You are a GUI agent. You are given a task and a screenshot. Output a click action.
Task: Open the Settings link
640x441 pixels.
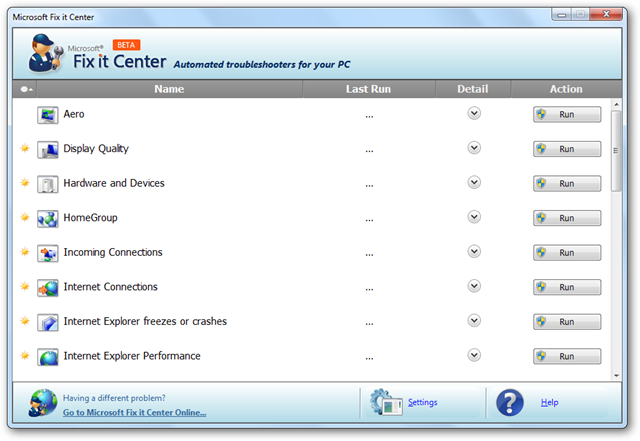422,402
